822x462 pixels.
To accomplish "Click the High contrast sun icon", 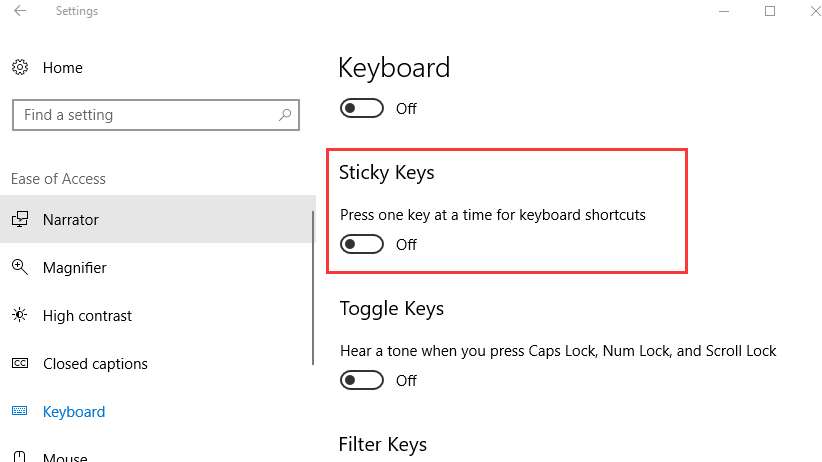I will tap(20, 316).
